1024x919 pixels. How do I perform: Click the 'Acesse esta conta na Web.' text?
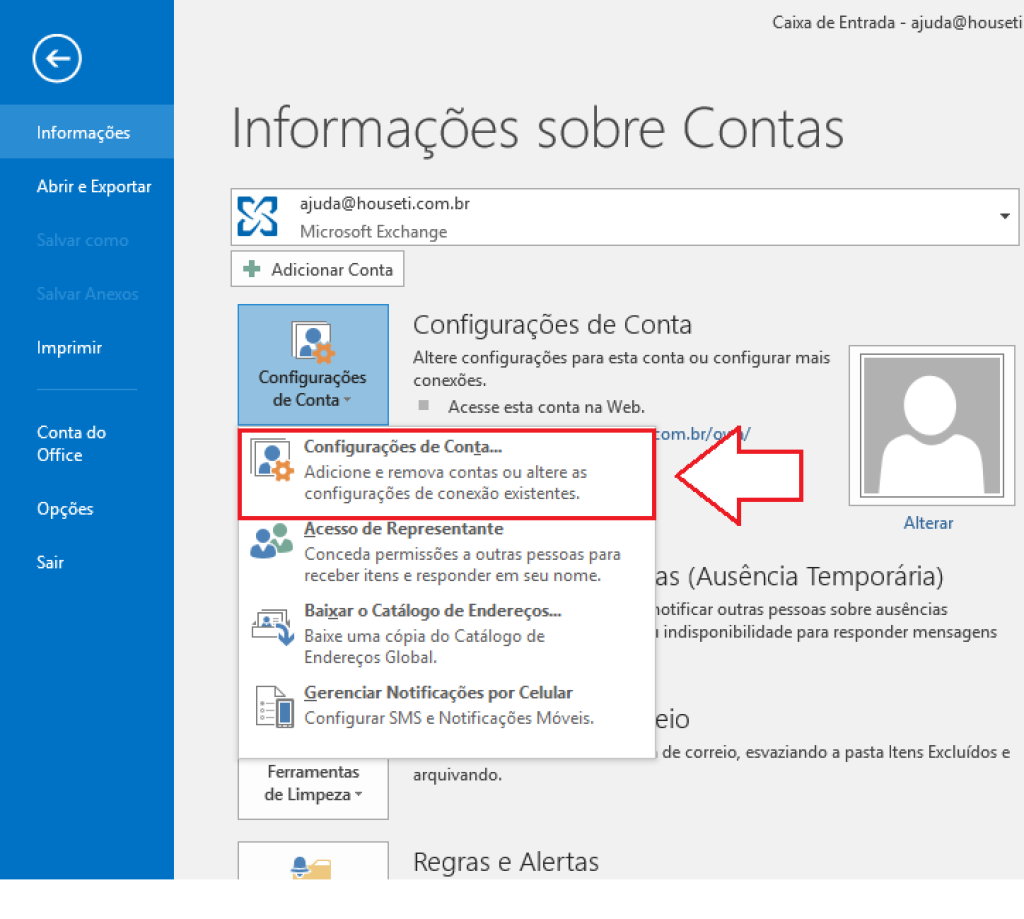546,407
